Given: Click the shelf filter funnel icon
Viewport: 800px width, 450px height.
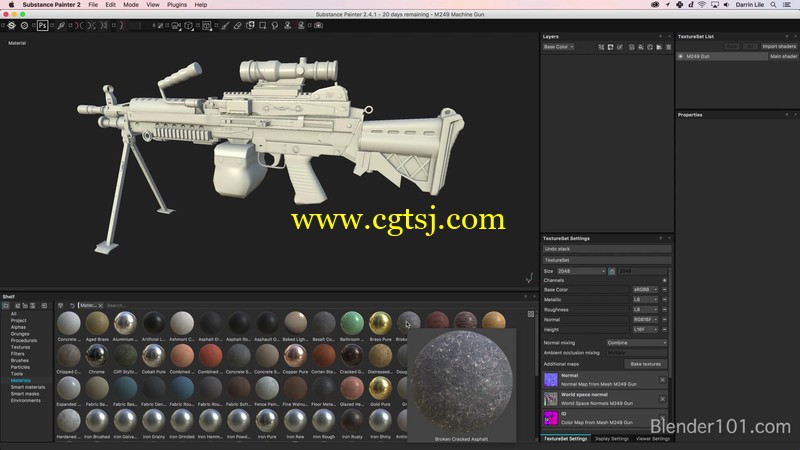Looking at the screenshot, I should [60, 306].
